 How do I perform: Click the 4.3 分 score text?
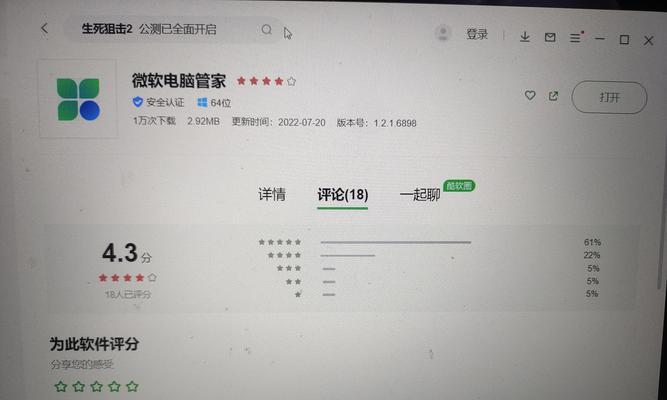coord(126,253)
